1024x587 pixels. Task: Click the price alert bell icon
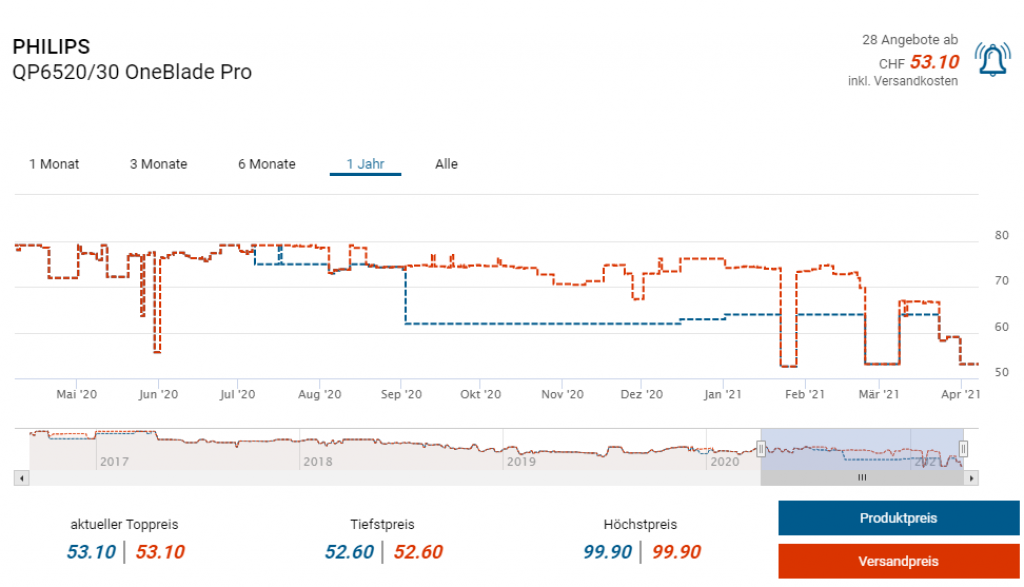991,61
